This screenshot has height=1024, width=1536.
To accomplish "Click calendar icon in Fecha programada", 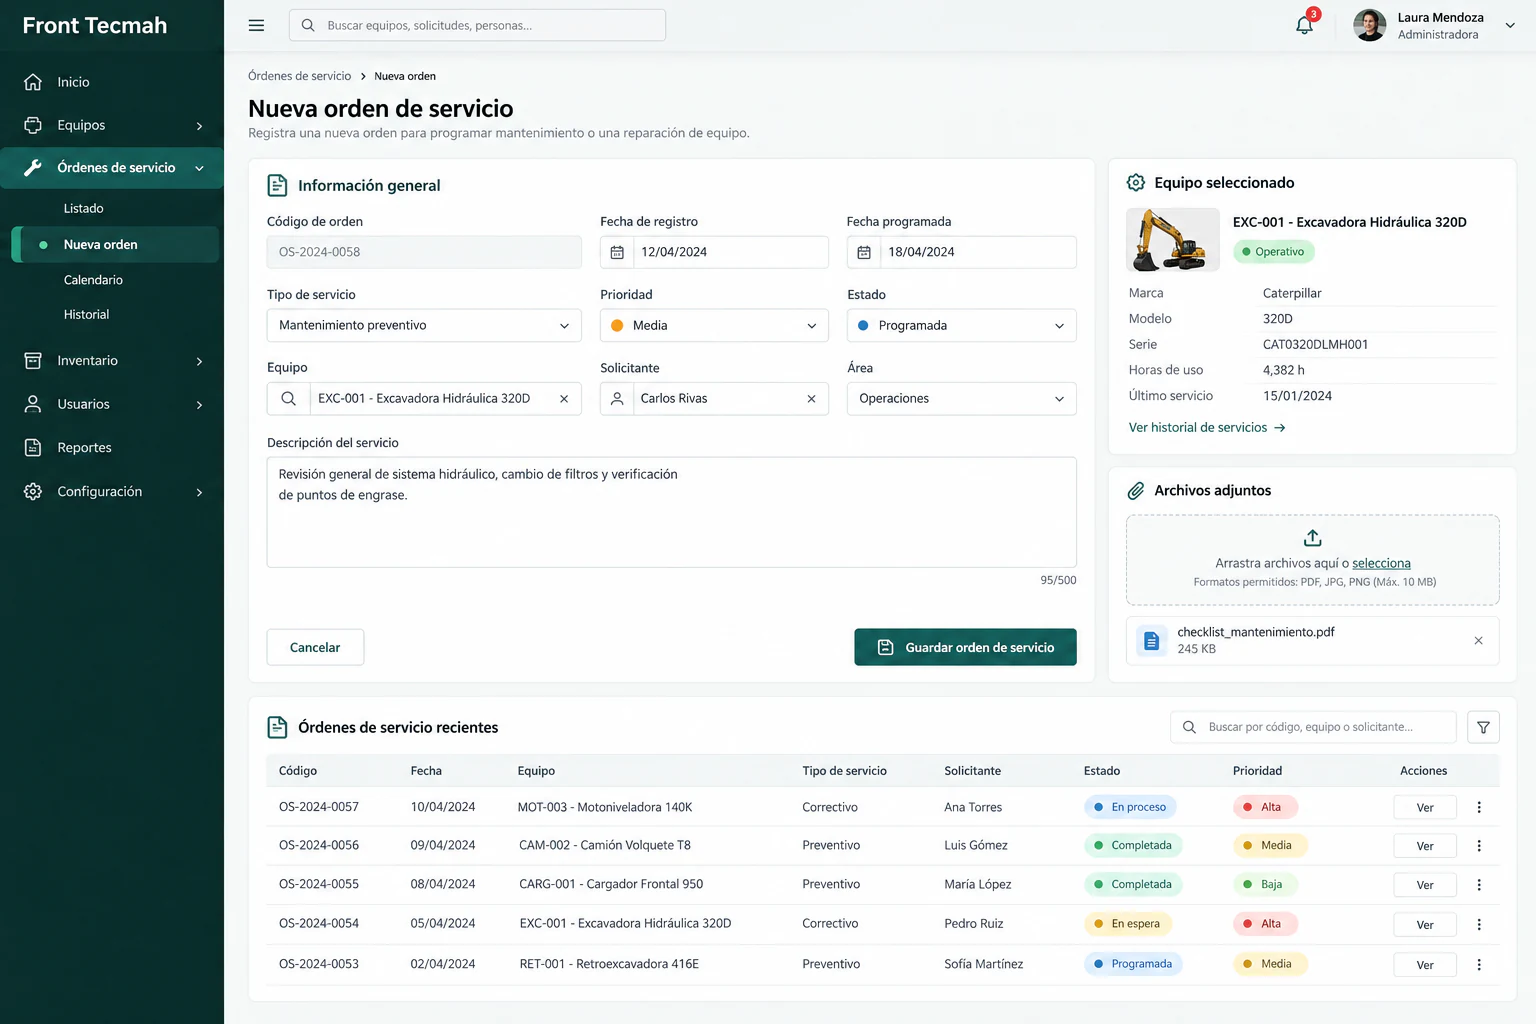I will [864, 252].
